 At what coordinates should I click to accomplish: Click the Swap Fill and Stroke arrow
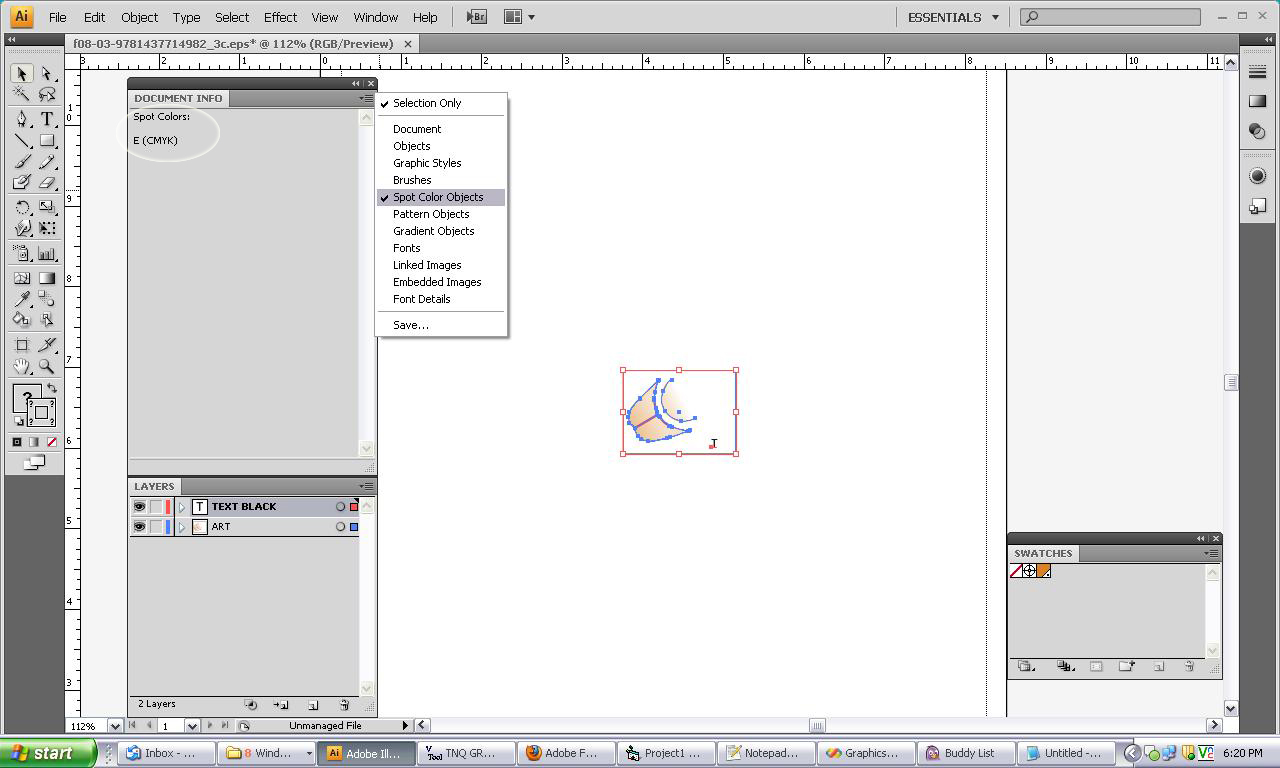pyautogui.click(x=52, y=388)
